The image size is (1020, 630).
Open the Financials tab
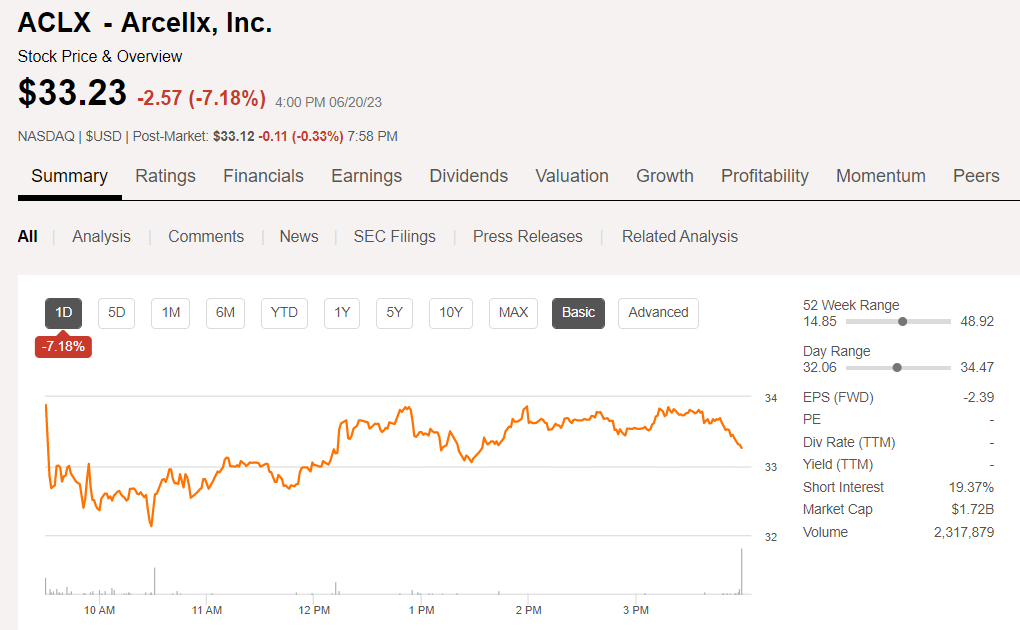tap(263, 176)
